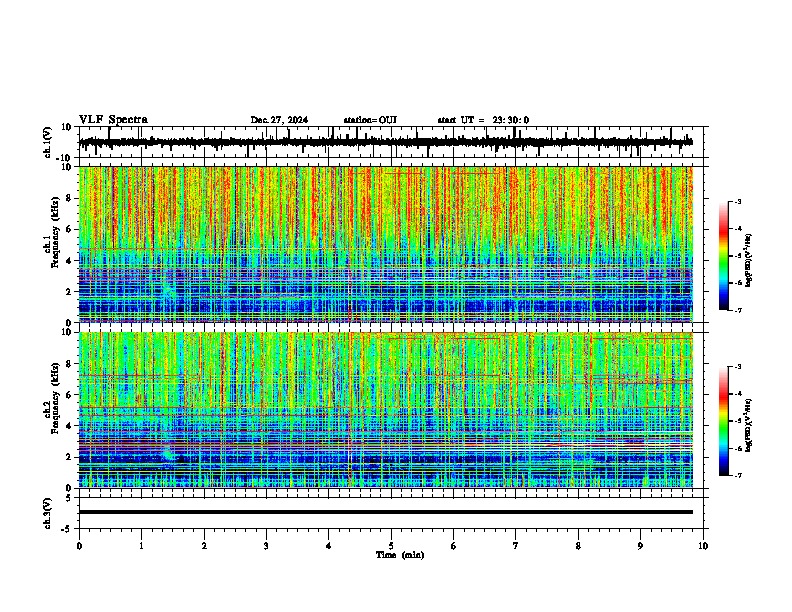Click the "6" kHz tick on ch.2 spectrogram axis
Viewport: 792px width, 612px height.
(69, 394)
